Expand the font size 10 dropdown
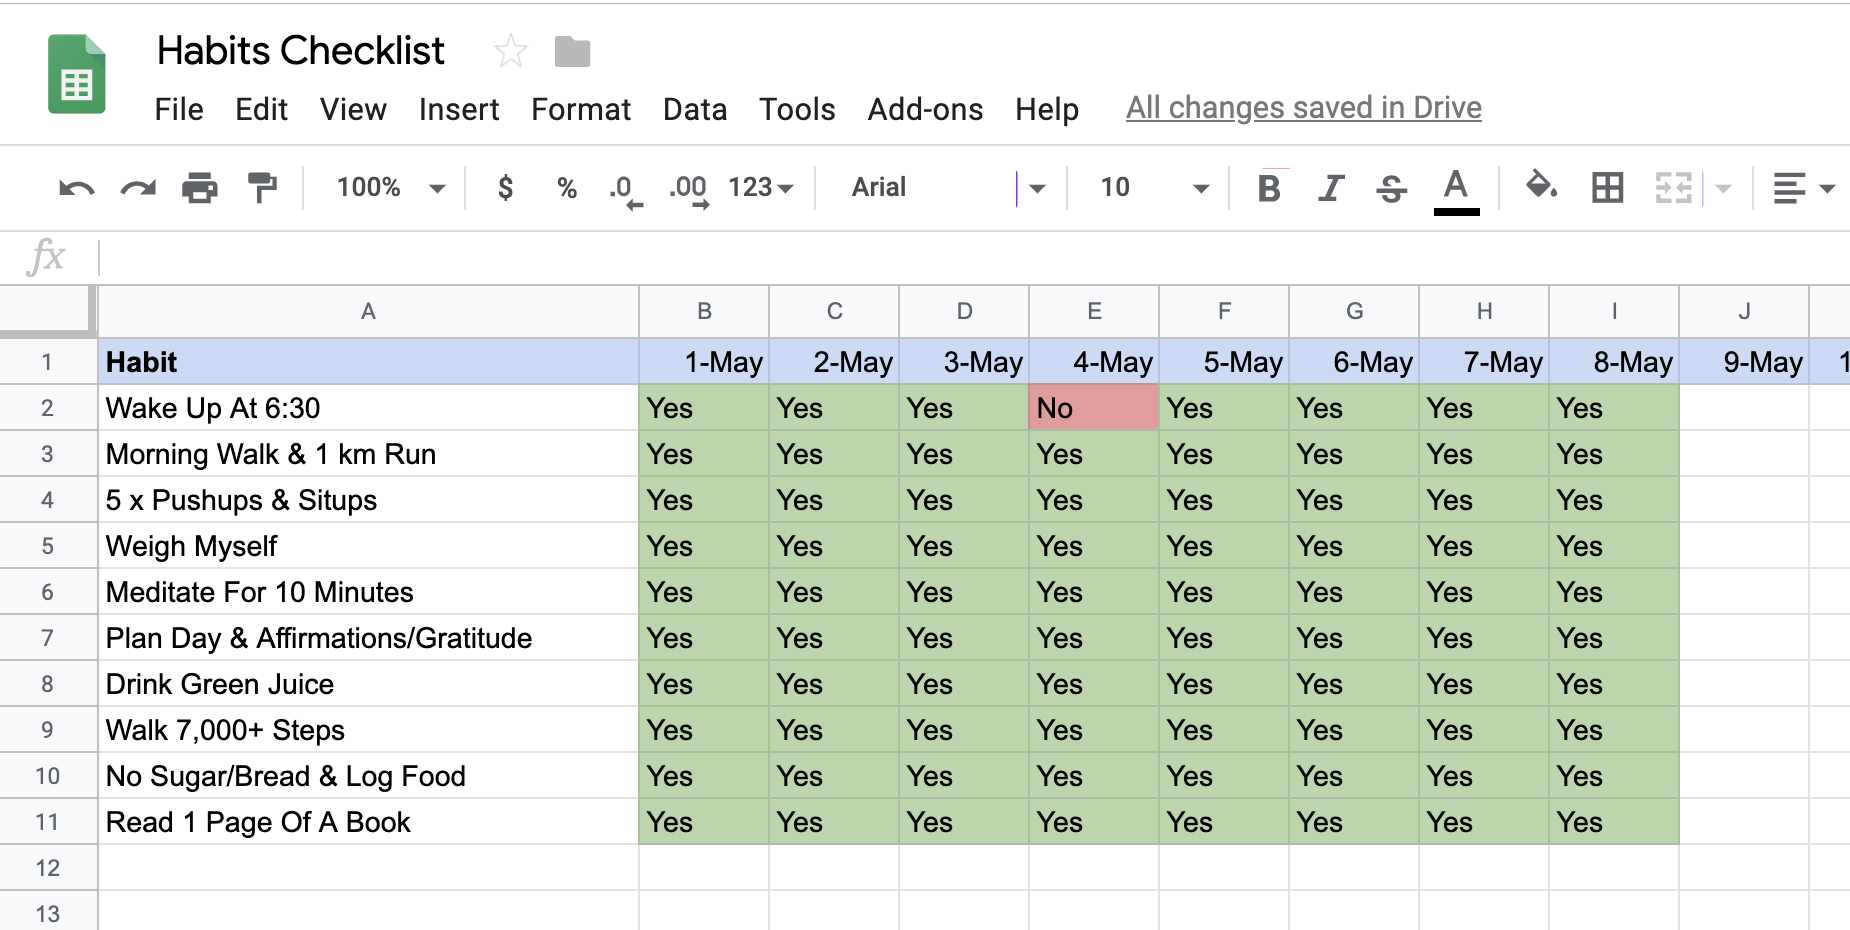The image size is (1850, 930). (x=1154, y=188)
